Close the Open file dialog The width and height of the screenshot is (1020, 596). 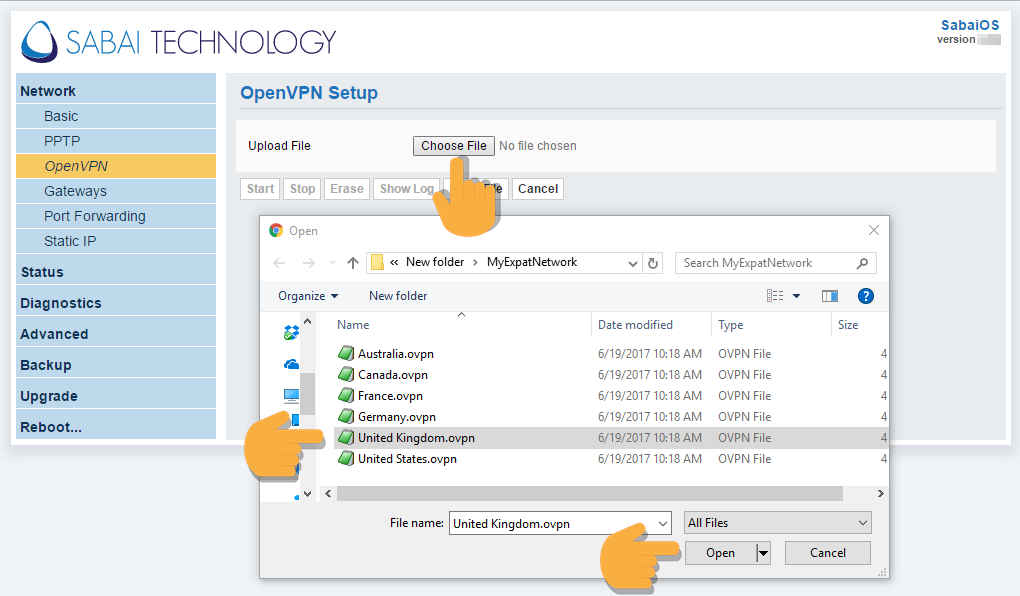point(874,230)
